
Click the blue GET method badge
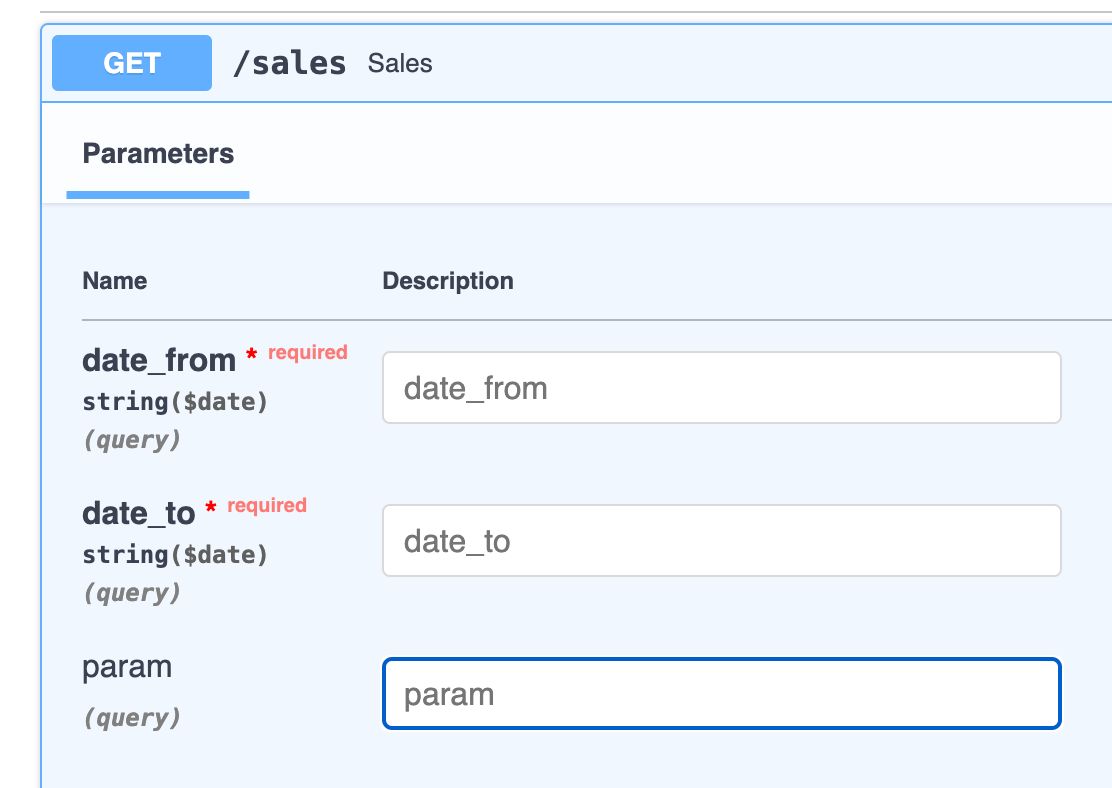(x=132, y=63)
